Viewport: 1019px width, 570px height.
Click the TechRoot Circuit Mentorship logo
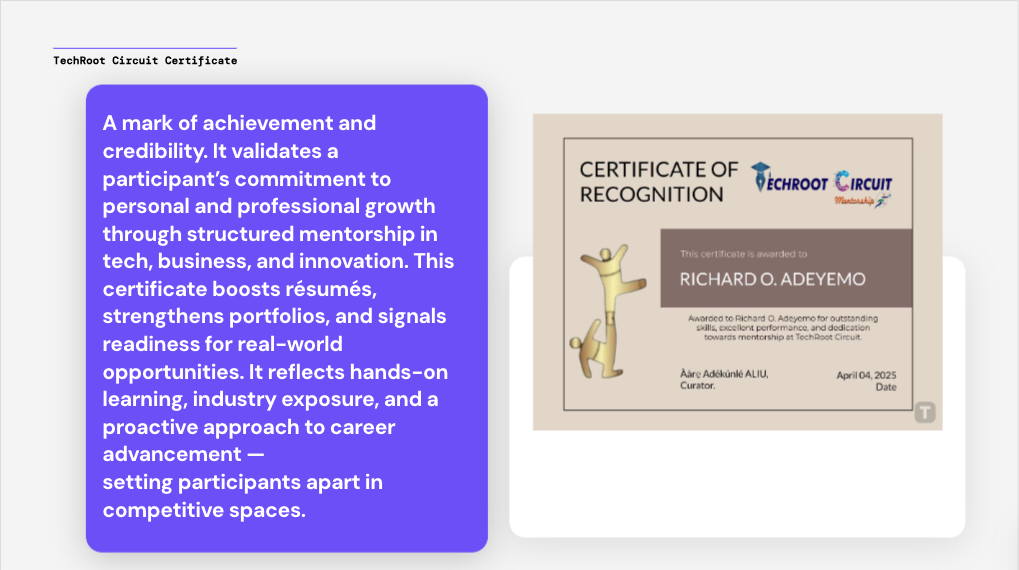[x=822, y=185]
